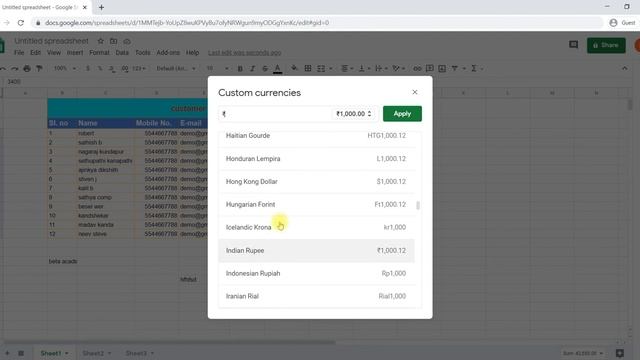640x360 pixels.
Task: Open the File menu
Action: (x=19, y=53)
